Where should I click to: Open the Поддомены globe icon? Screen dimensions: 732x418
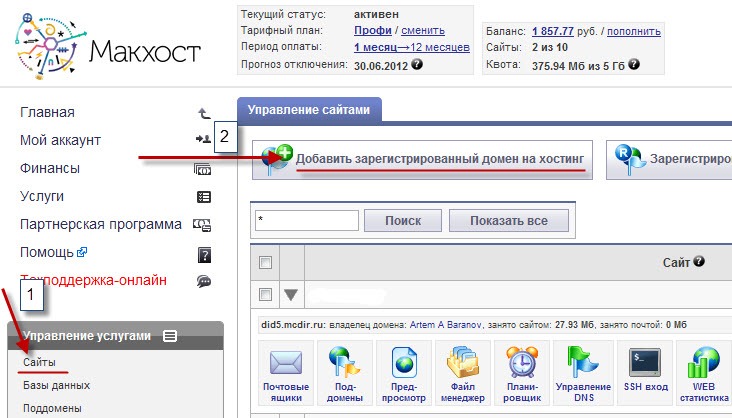(x=345, y=361)
